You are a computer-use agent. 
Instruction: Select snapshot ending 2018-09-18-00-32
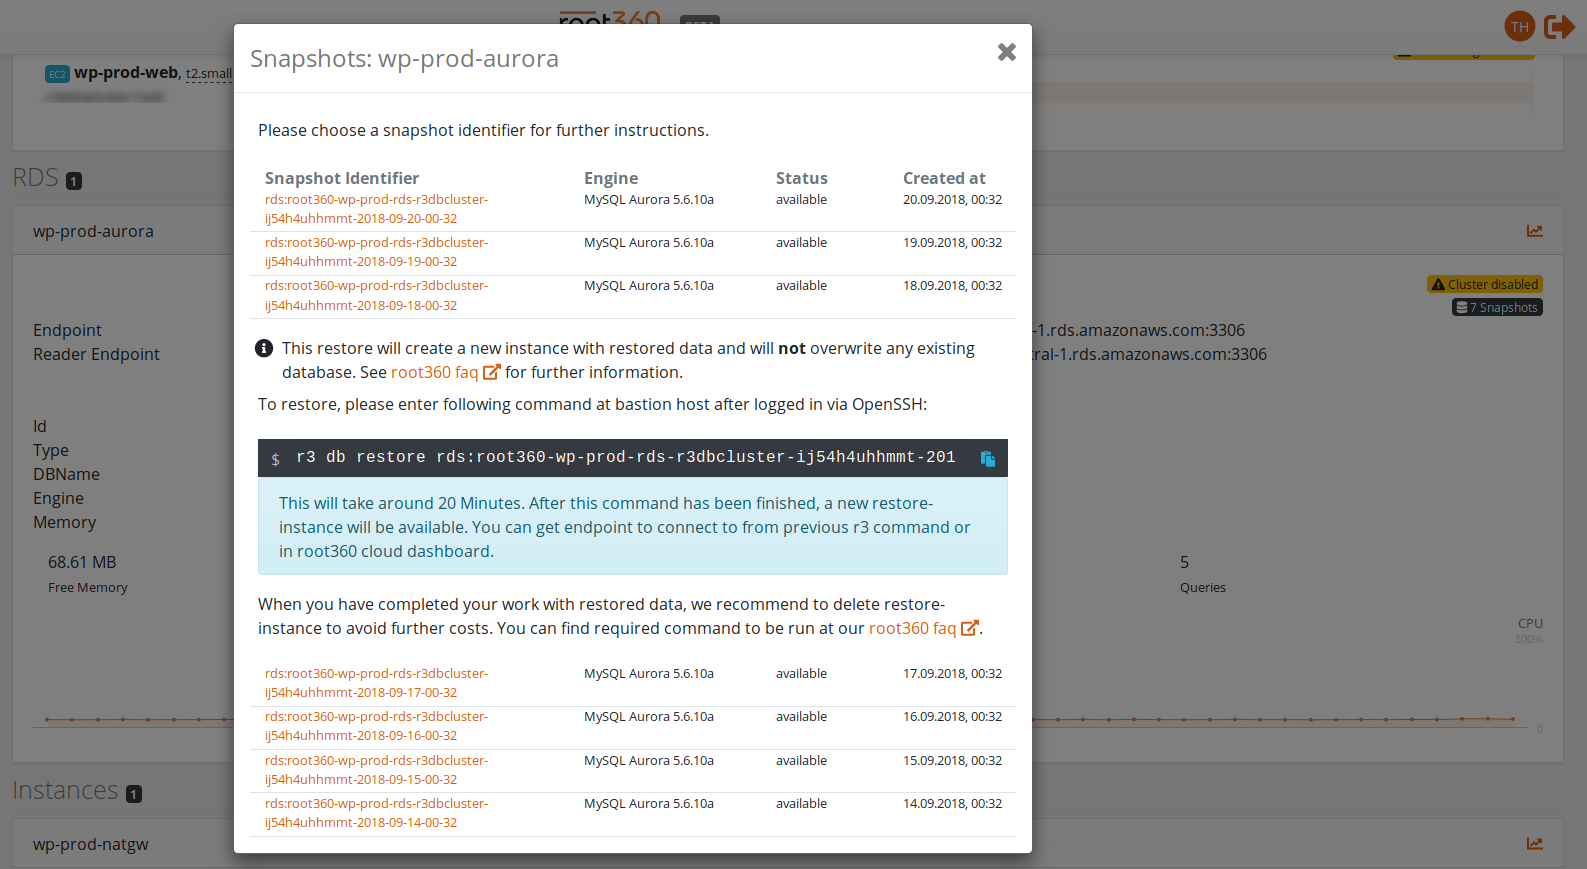pyautogui.click(x=376, y=295)
